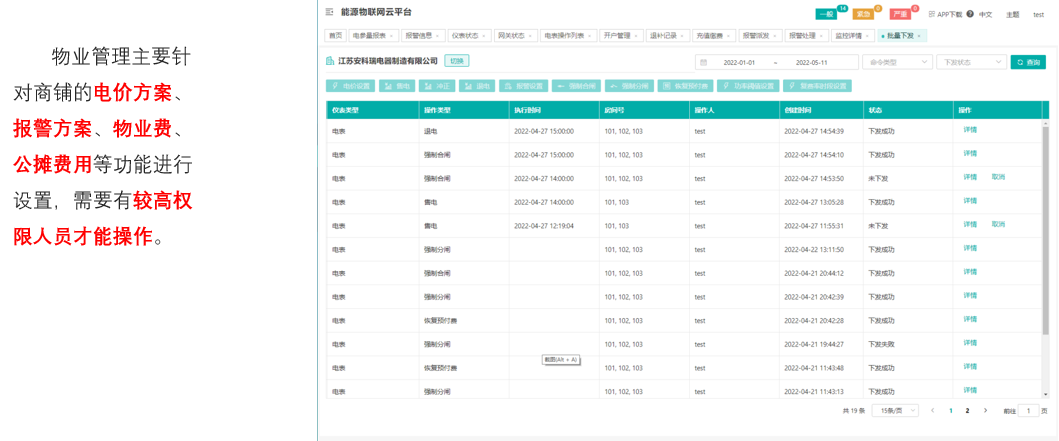1059x441 pixels.
Task: Switch to the 退补记录 tab
Action: (x=667, y=36)
